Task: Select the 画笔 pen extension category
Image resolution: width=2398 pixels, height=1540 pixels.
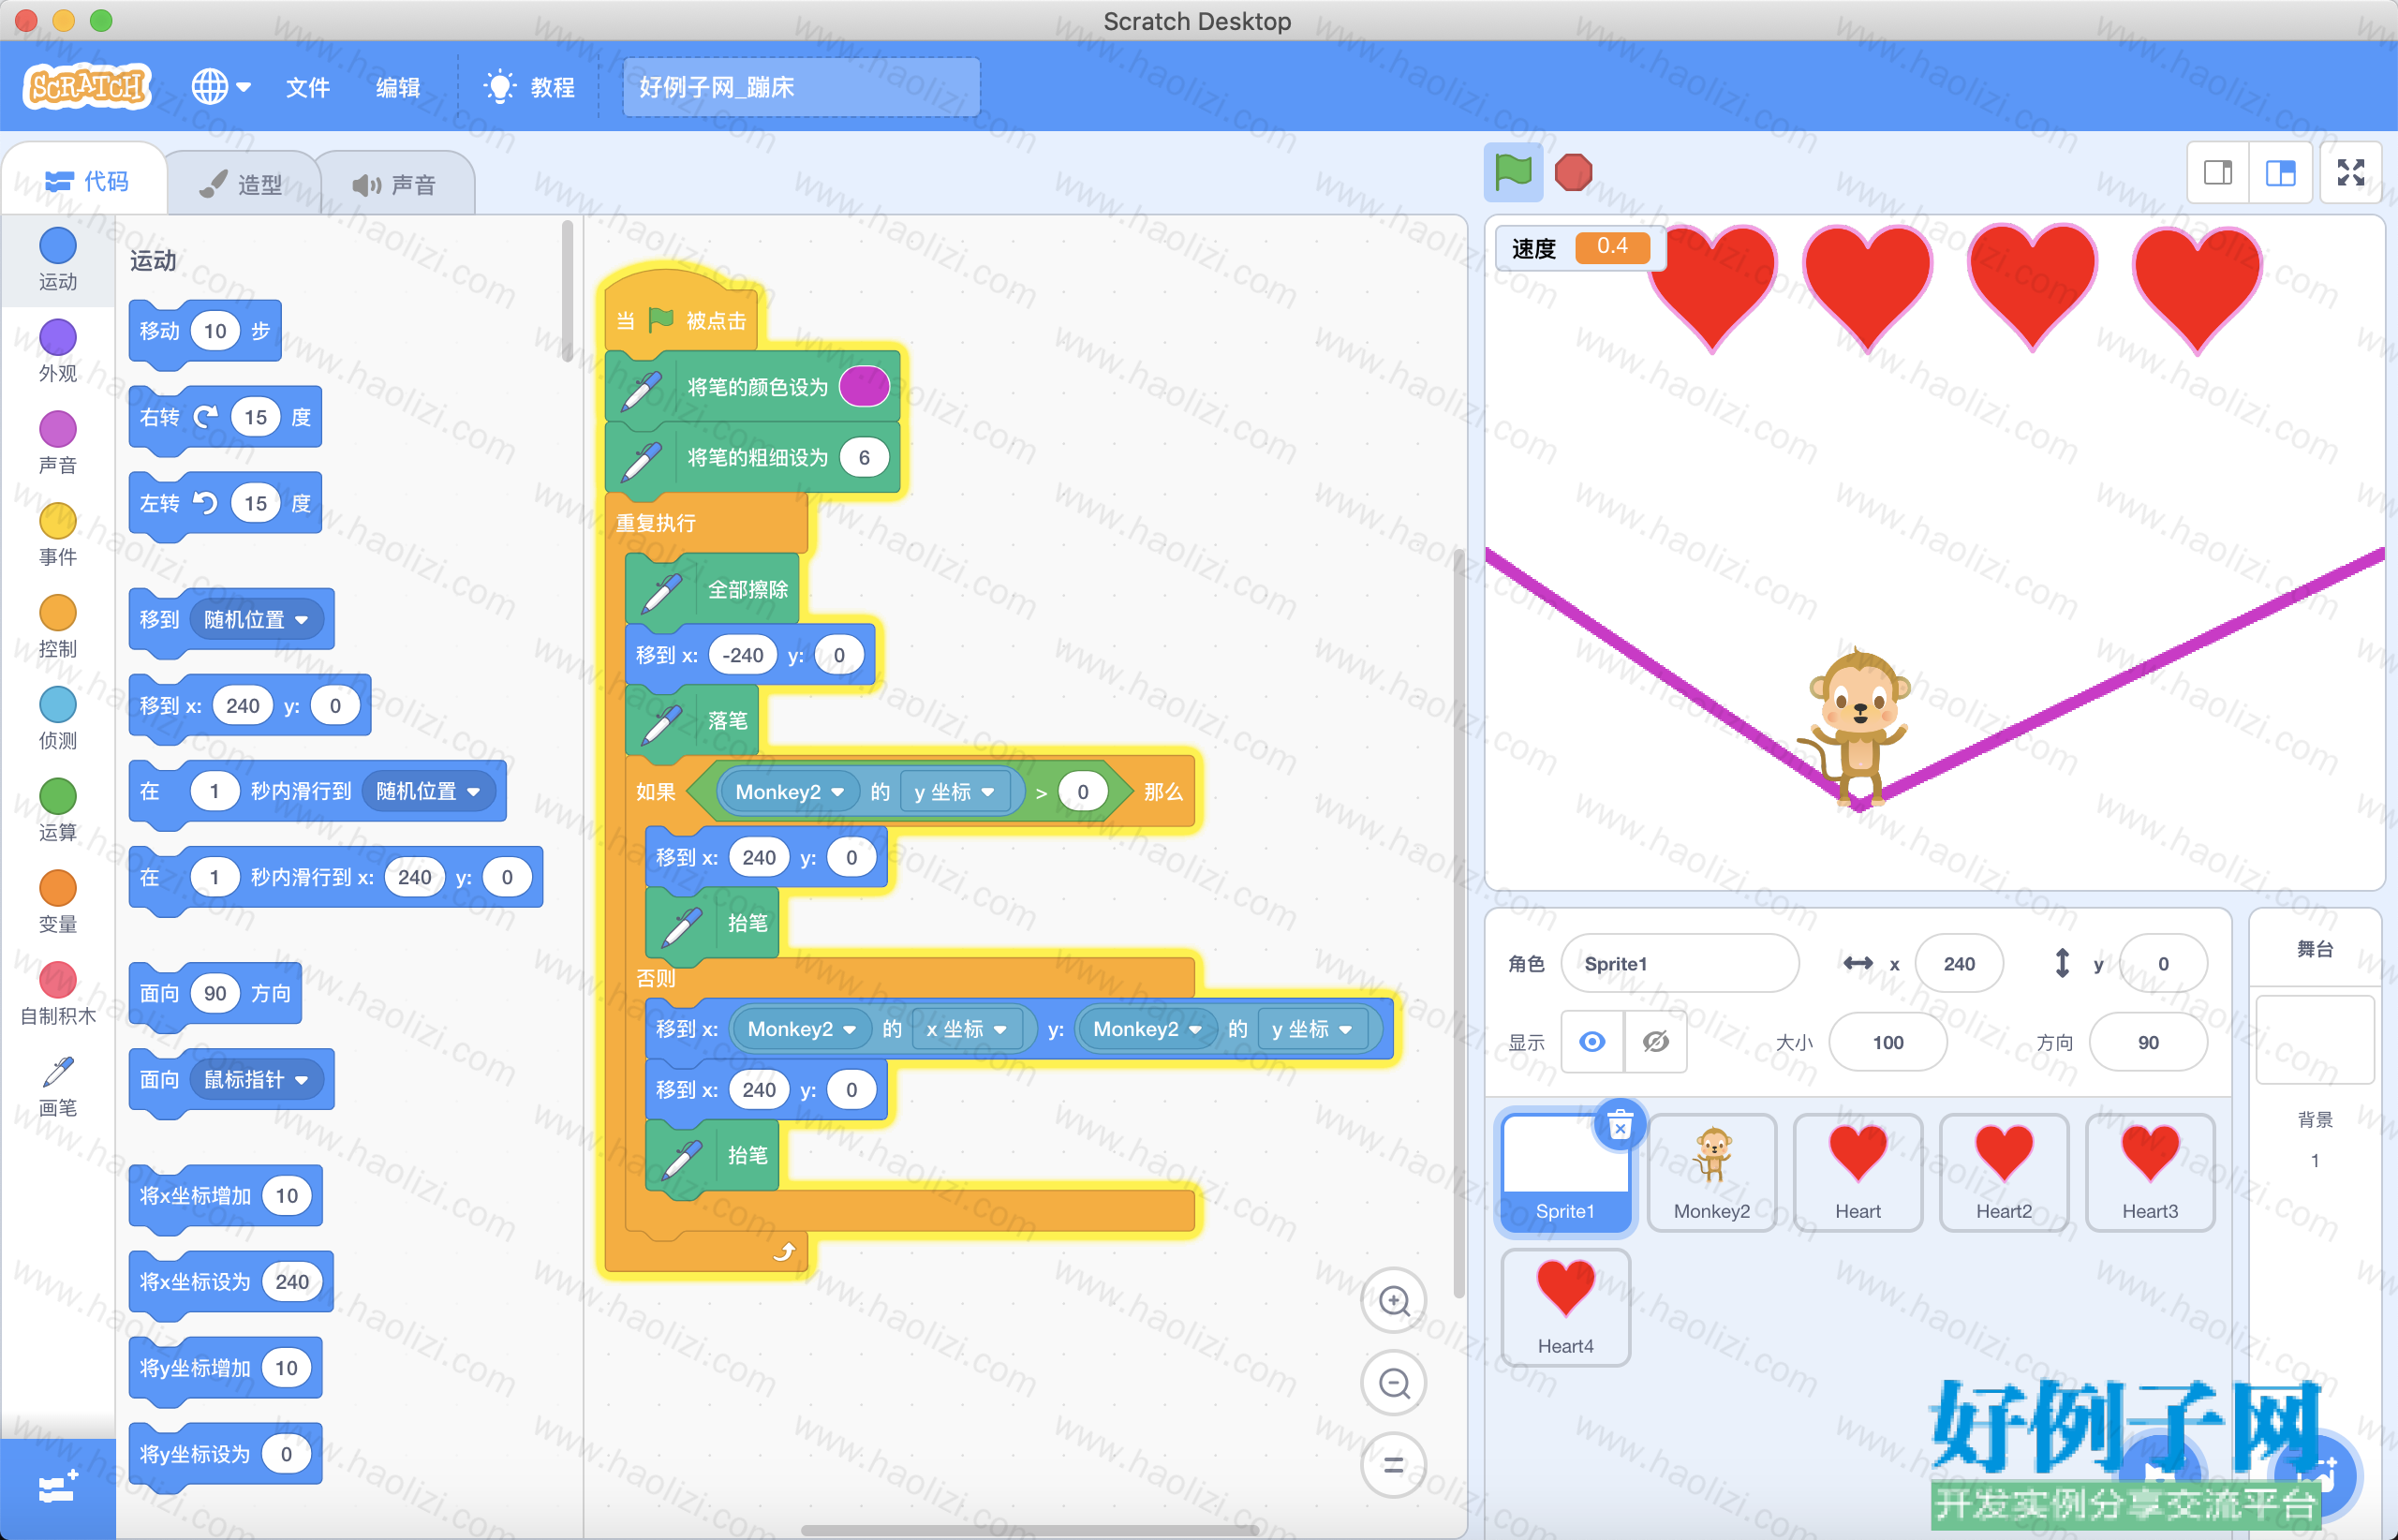Action: [57, 1086]
